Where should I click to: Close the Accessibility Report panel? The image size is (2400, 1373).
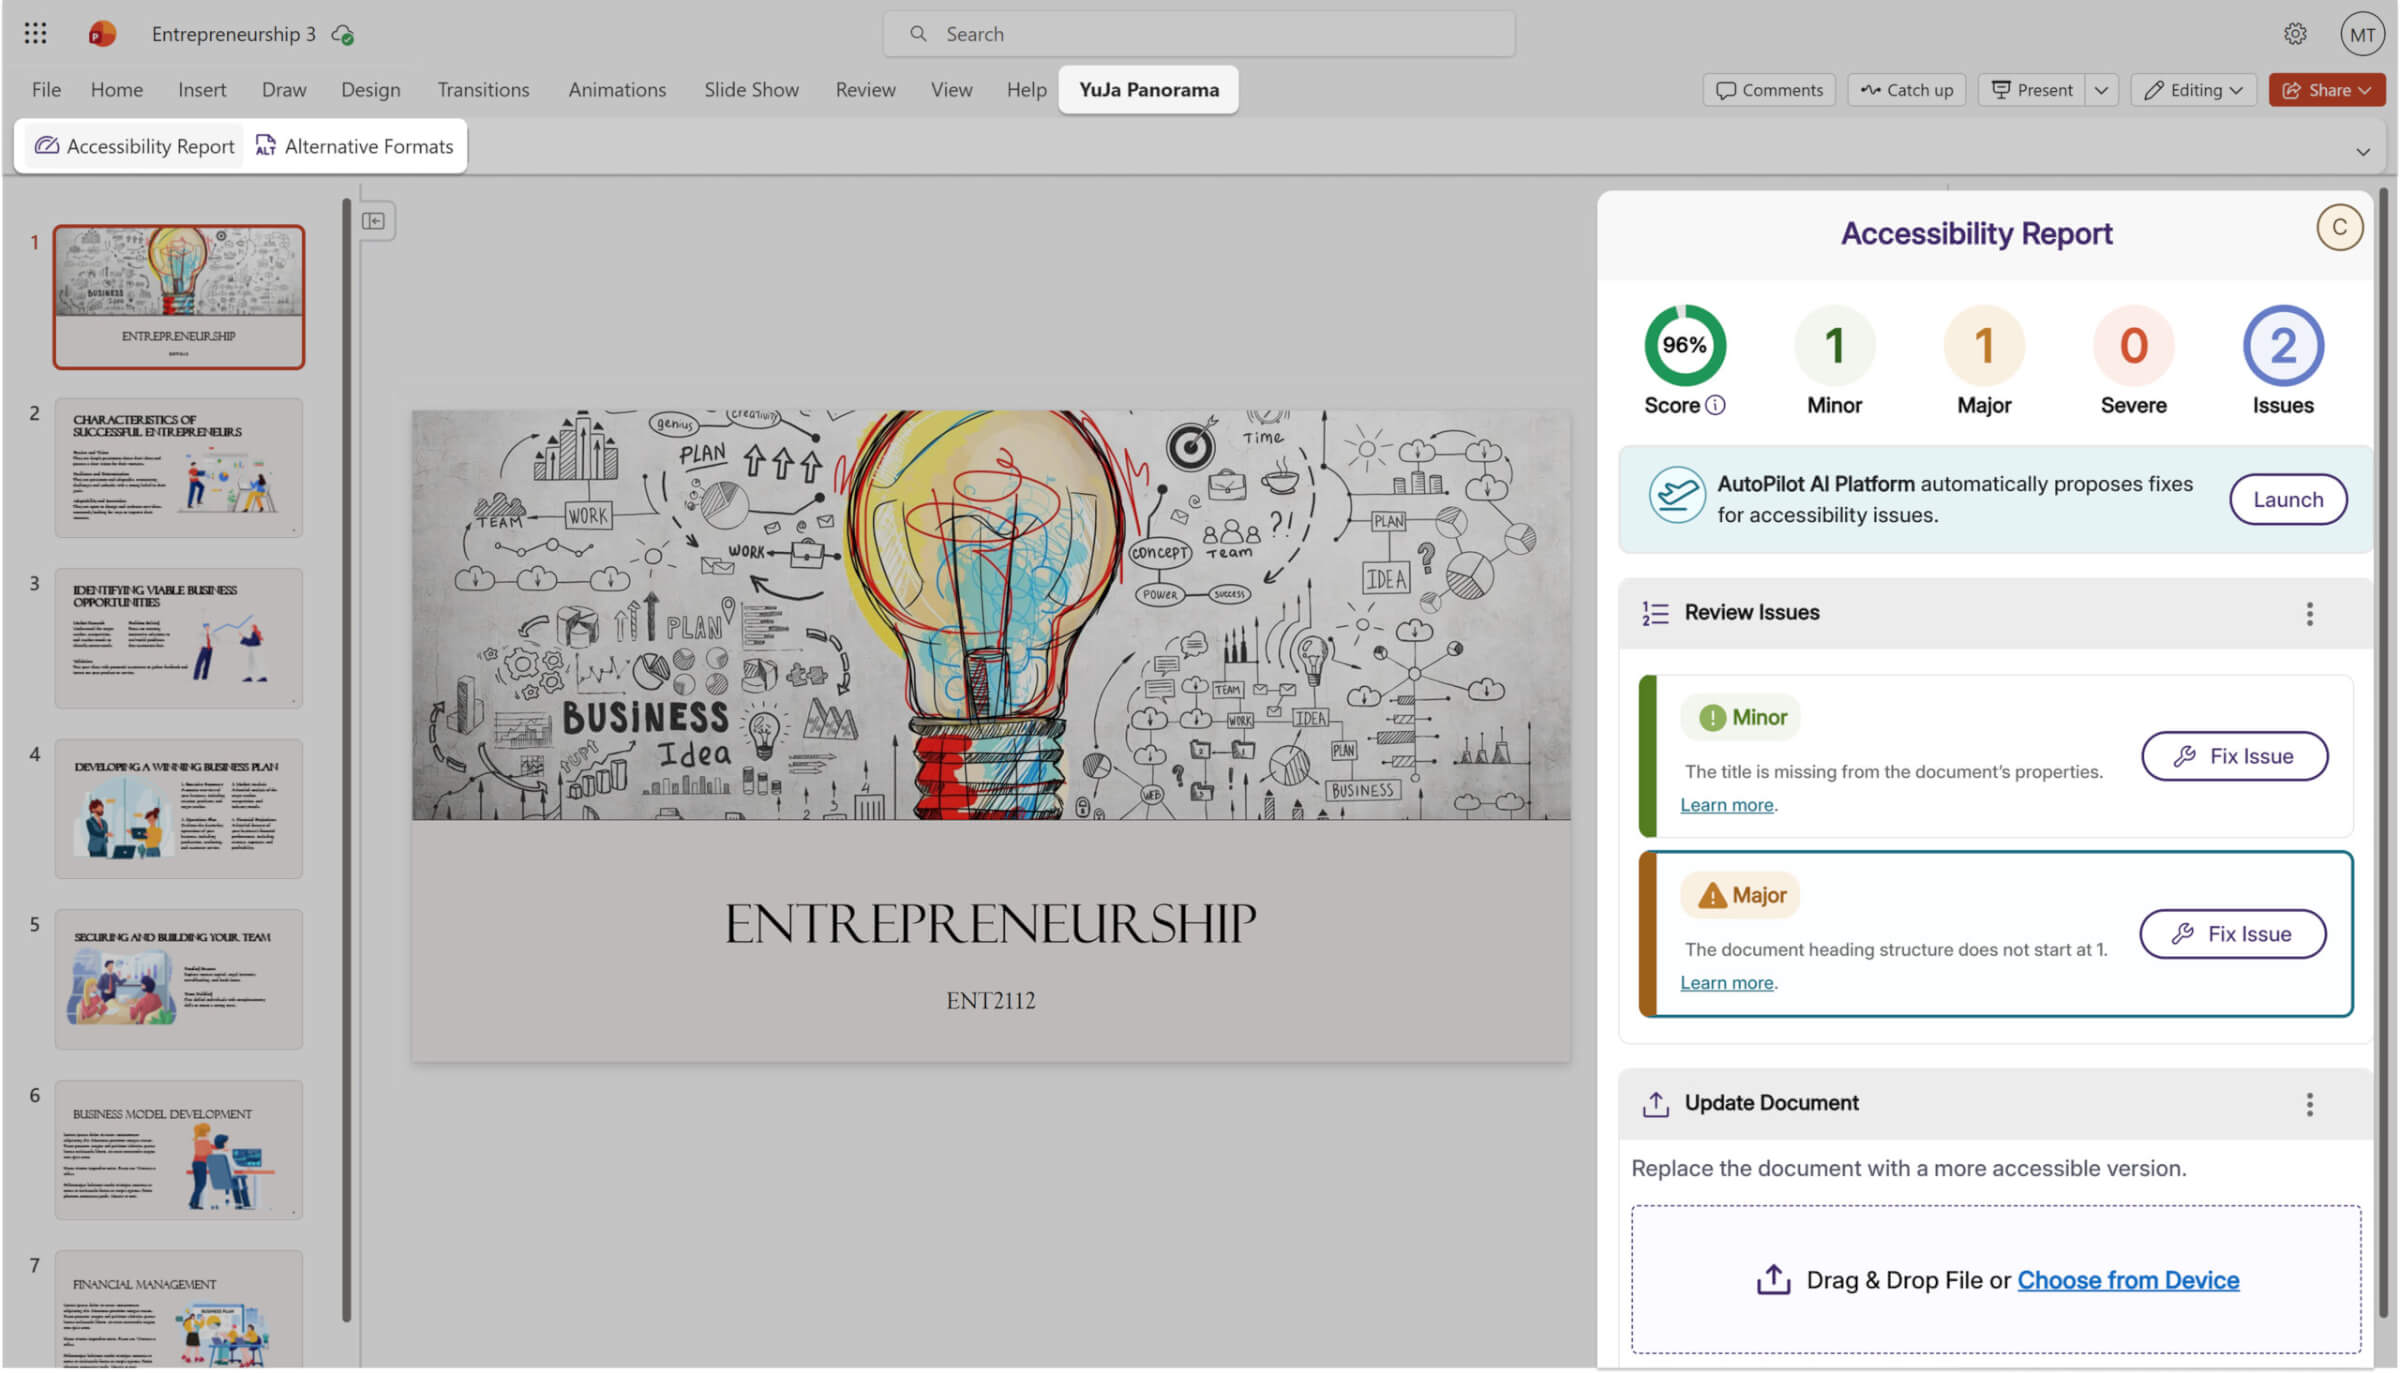pos(2340,227)
